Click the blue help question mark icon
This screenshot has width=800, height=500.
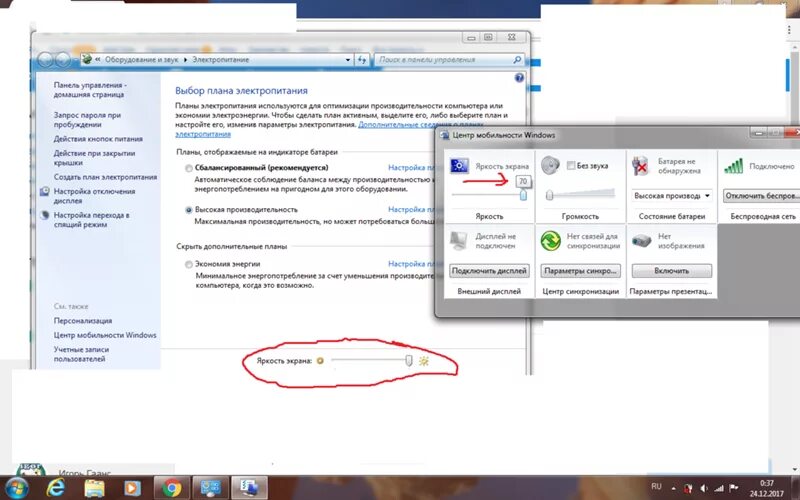click(519, 78)
